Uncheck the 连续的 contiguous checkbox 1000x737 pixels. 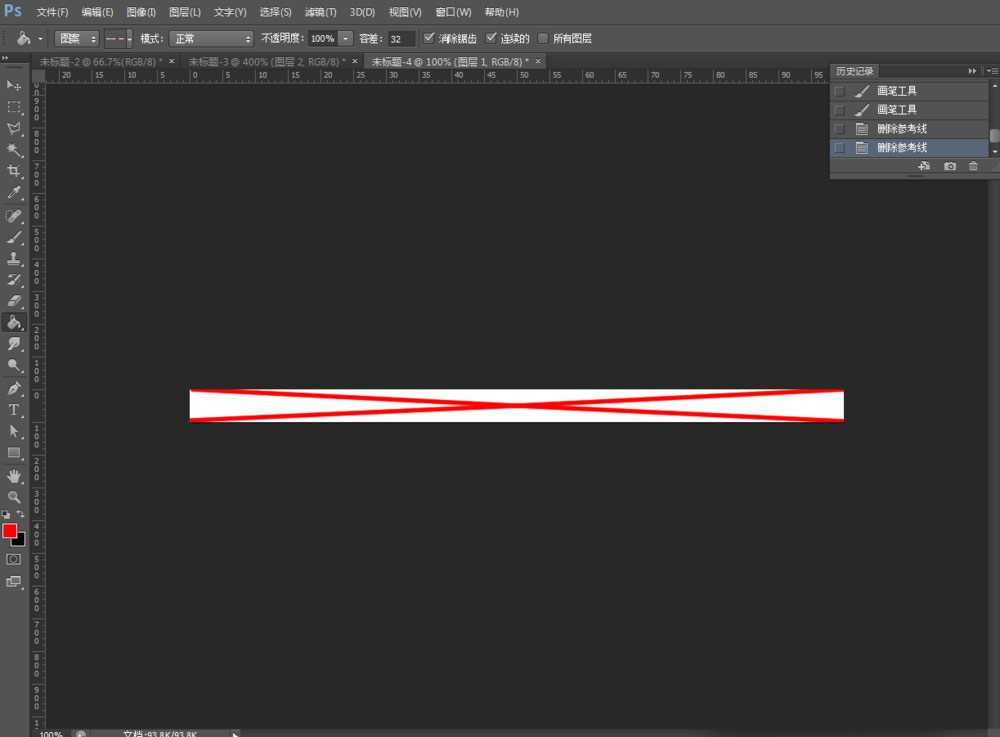pos(491,38)
